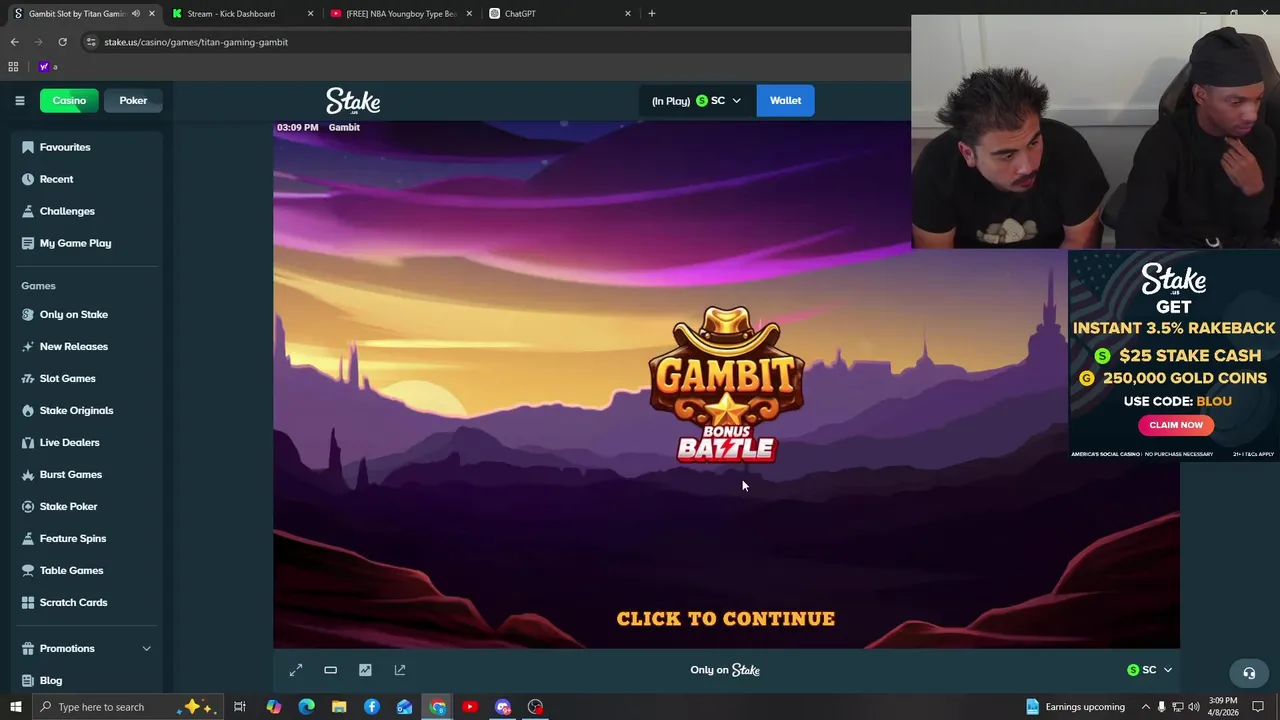
Task: Pop out the game window
Action: click(400, 670)
